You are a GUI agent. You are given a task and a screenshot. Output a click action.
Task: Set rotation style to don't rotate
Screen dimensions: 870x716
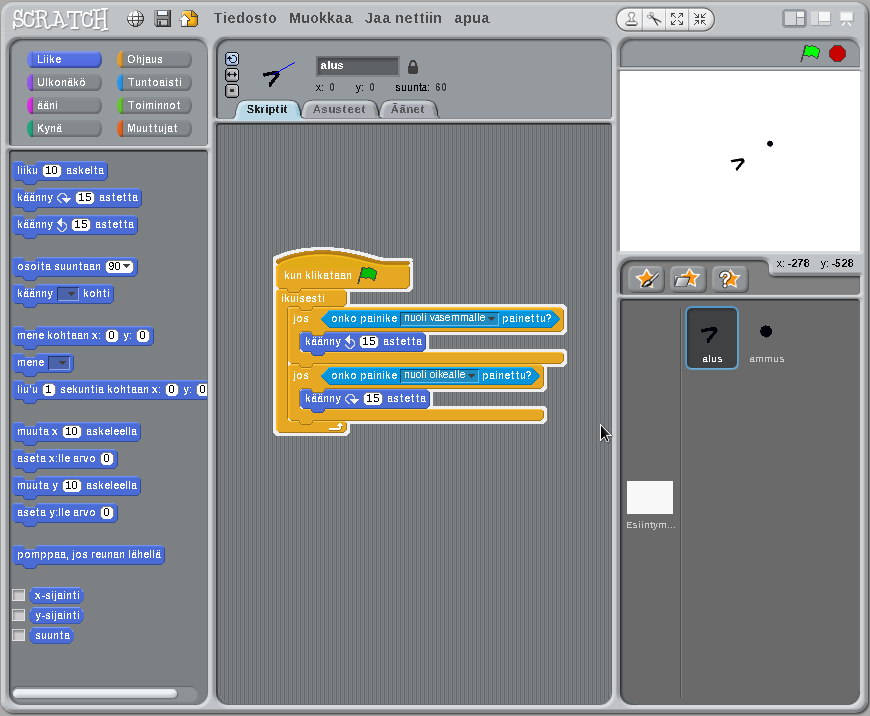pyautogui.click(x=232, y=90)
